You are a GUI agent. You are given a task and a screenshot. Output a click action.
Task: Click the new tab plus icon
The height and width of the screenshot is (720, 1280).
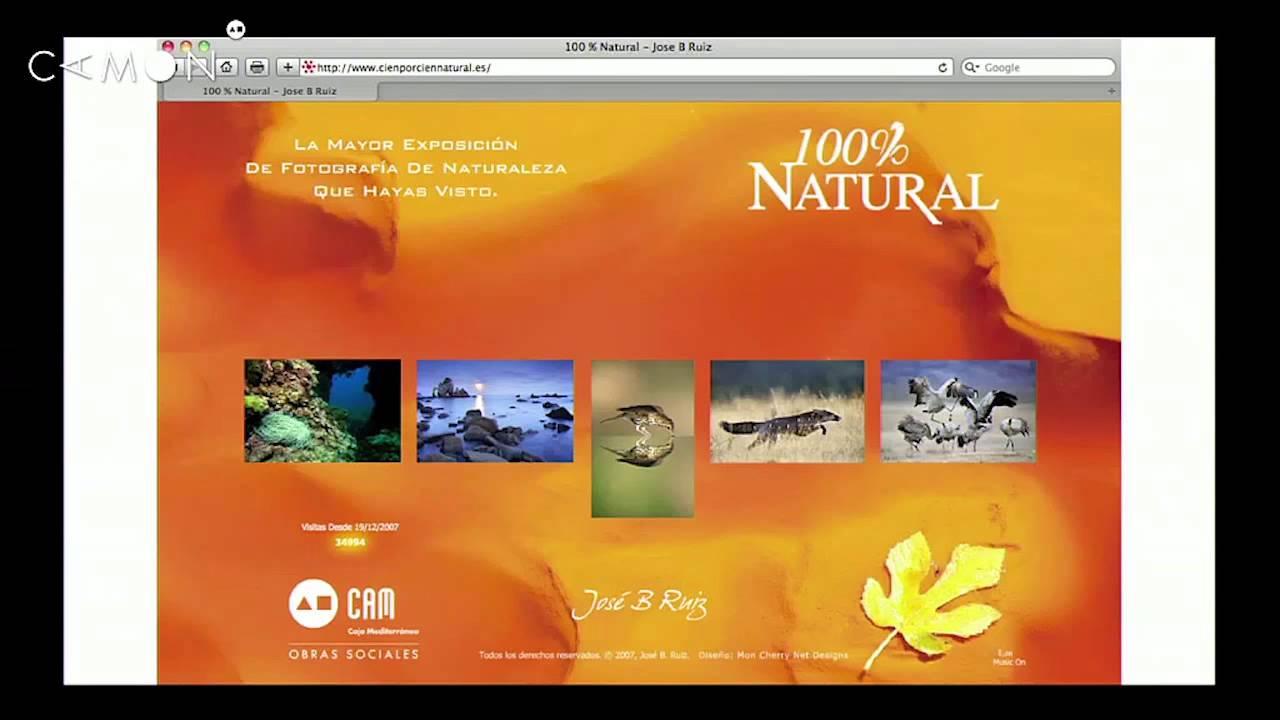tap(1111, 91)
